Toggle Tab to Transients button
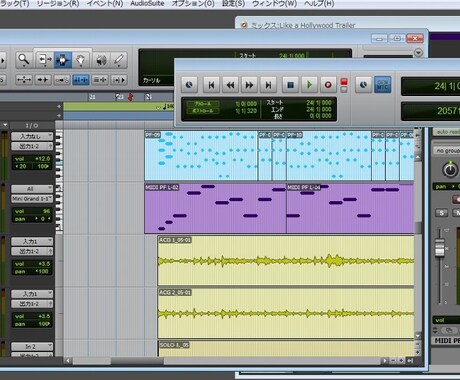Viewport: 460px width, 380px height. point(43,80)
